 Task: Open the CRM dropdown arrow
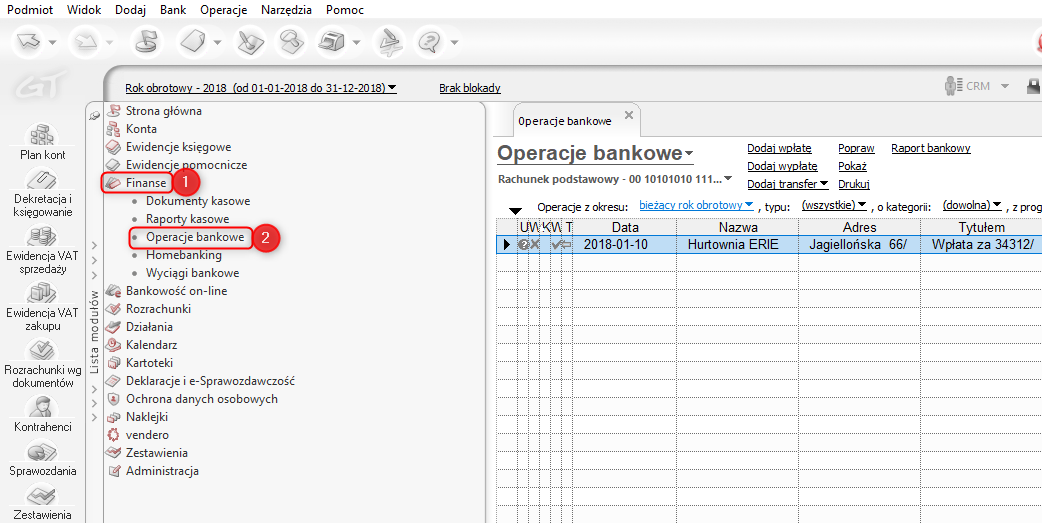pyautogui.click(x=1004, y=87)
